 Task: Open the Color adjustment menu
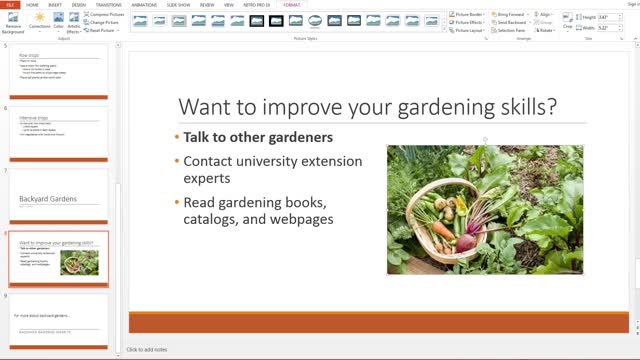pyautogui.click(x=58, y=22)
